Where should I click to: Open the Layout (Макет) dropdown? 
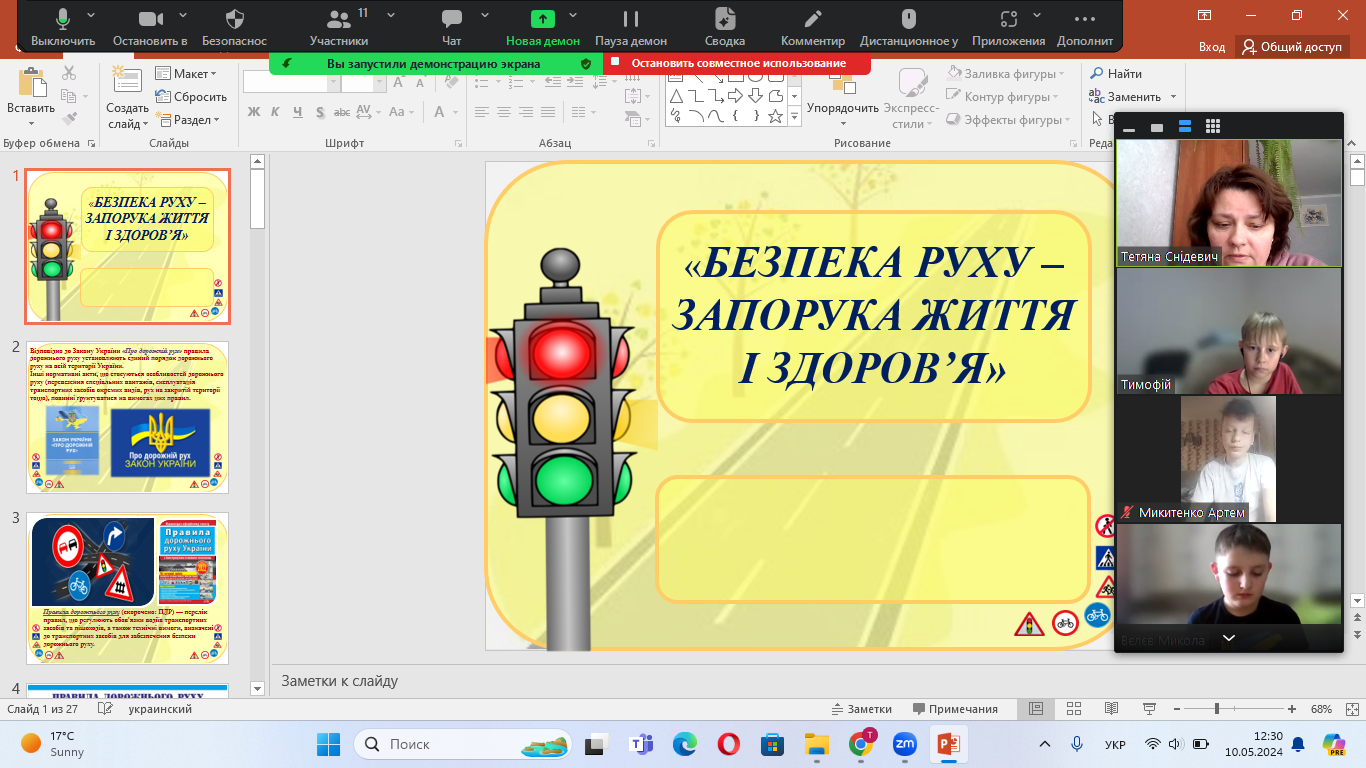(x=187, y=74)
